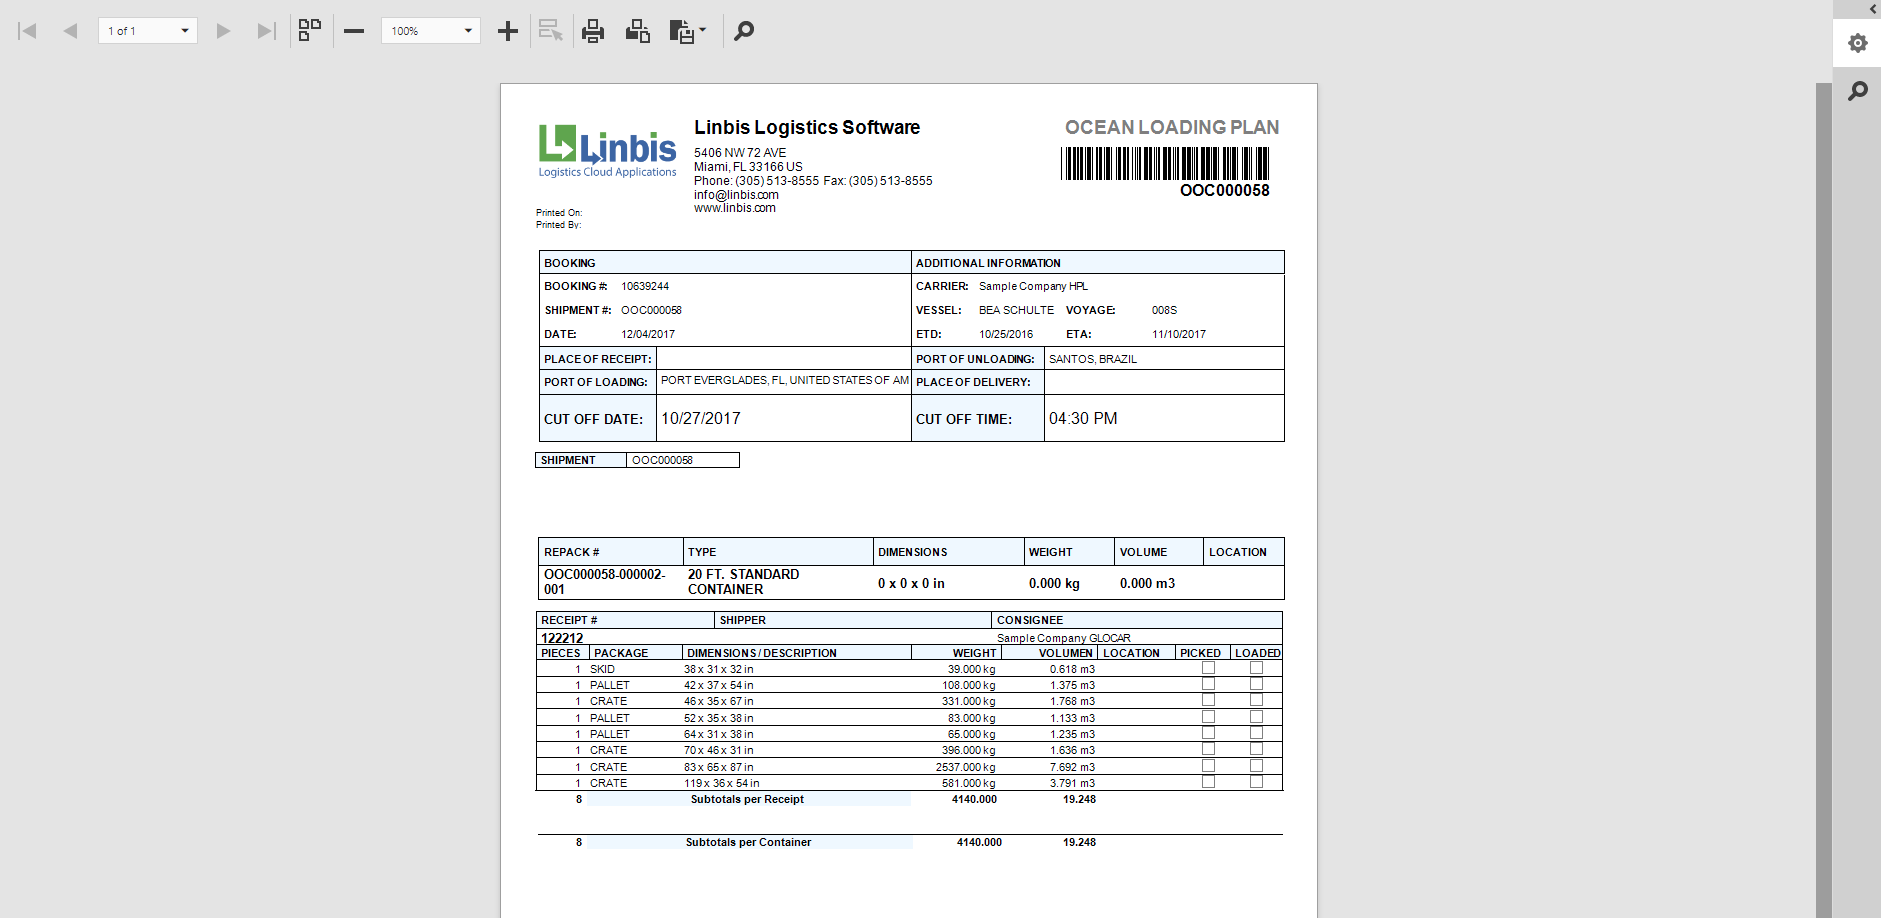
Task: Click 'Linbis Logistics Software' heading
Action: click(807, 127)
